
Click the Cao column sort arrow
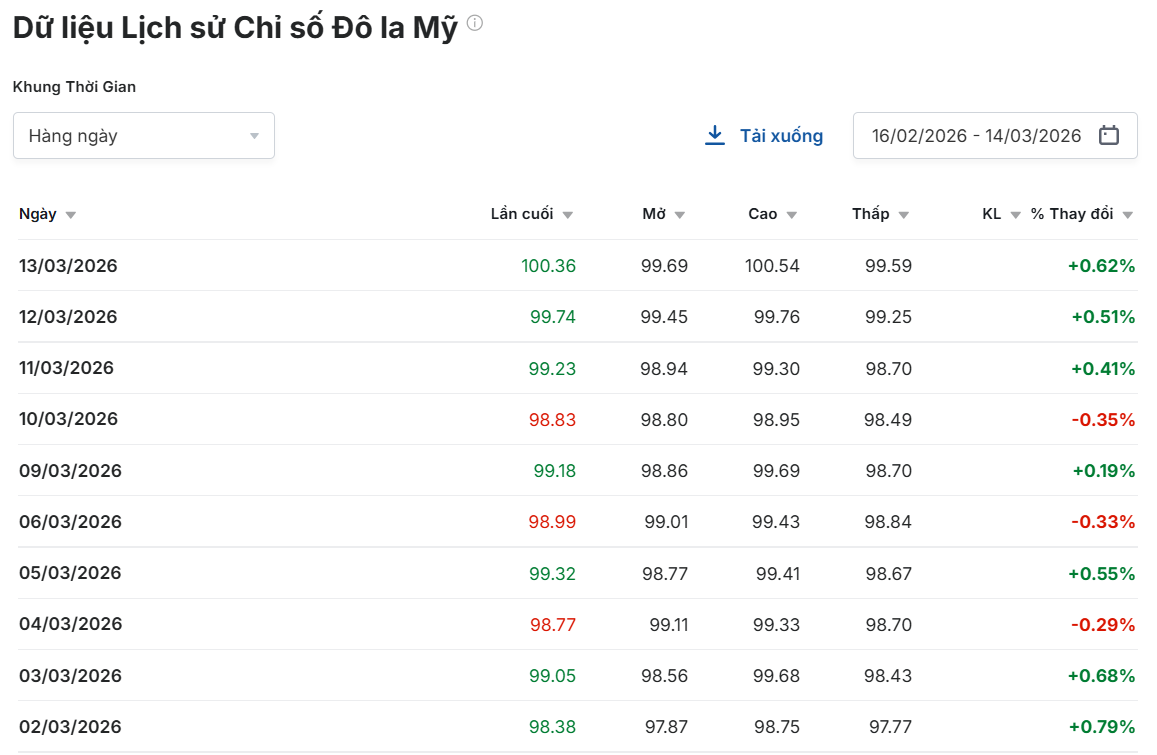pos(792,215)
